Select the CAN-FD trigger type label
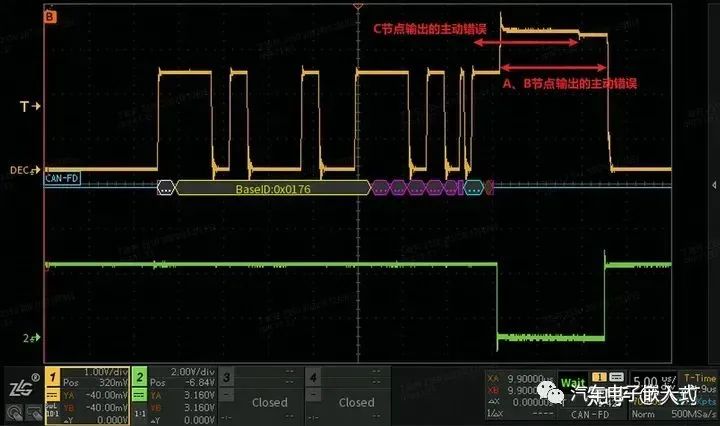Image resolution: width=720 pixels, height=426 pixels. click(590, 414)
